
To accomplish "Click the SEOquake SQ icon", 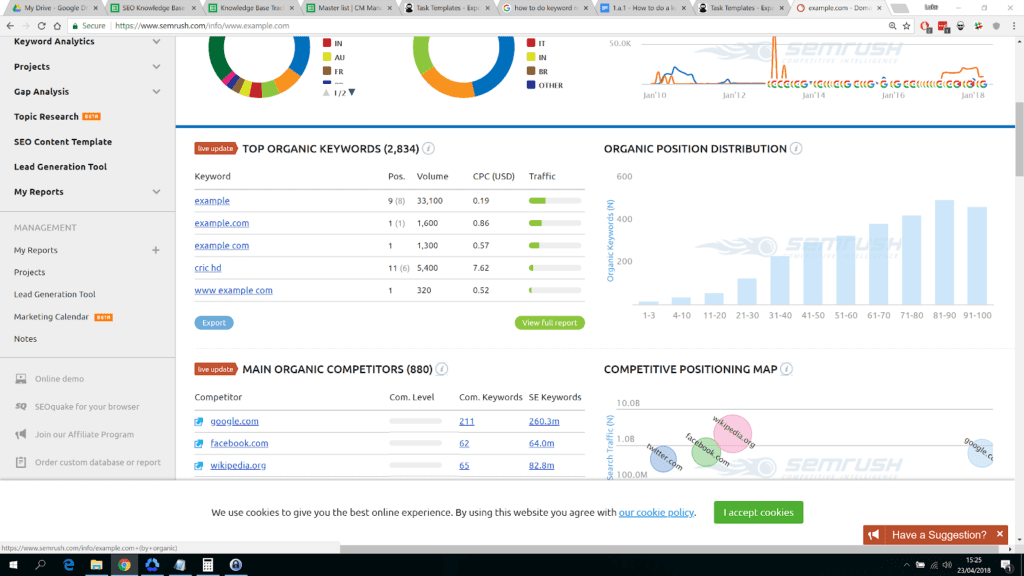I will click(x=21, y=406).
